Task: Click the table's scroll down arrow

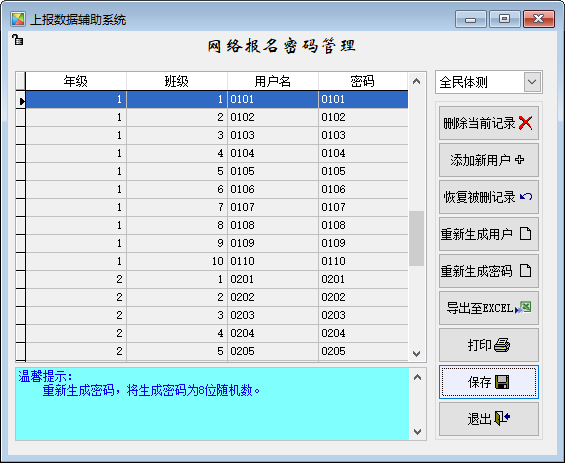Action: pos(416,353)
